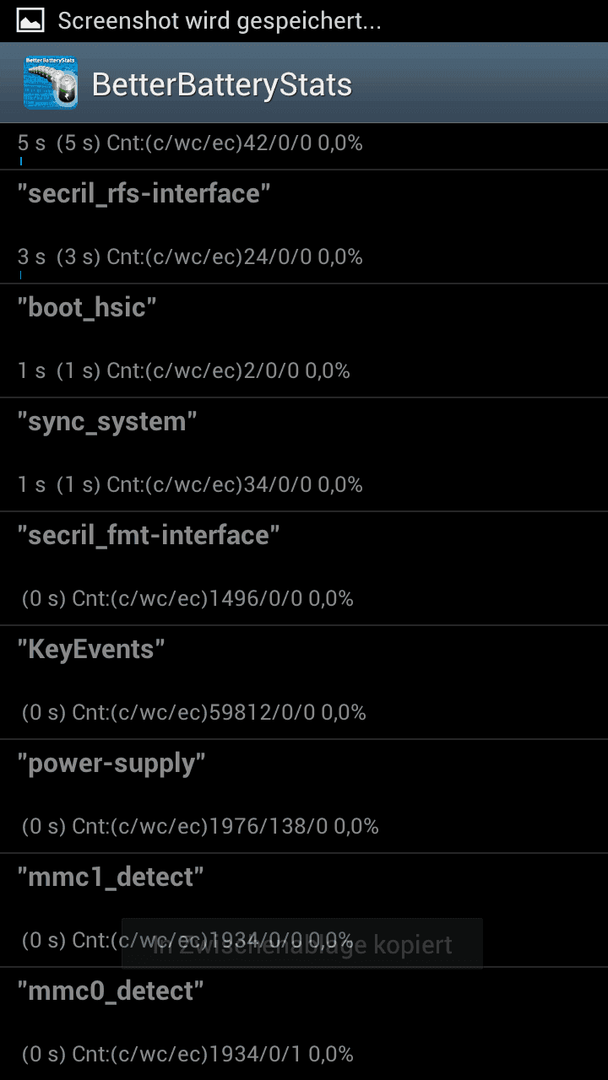Tap the "mmc1_detect" entry title
The height and width of the screenshot is (1080, 608).
click(111, 878)
